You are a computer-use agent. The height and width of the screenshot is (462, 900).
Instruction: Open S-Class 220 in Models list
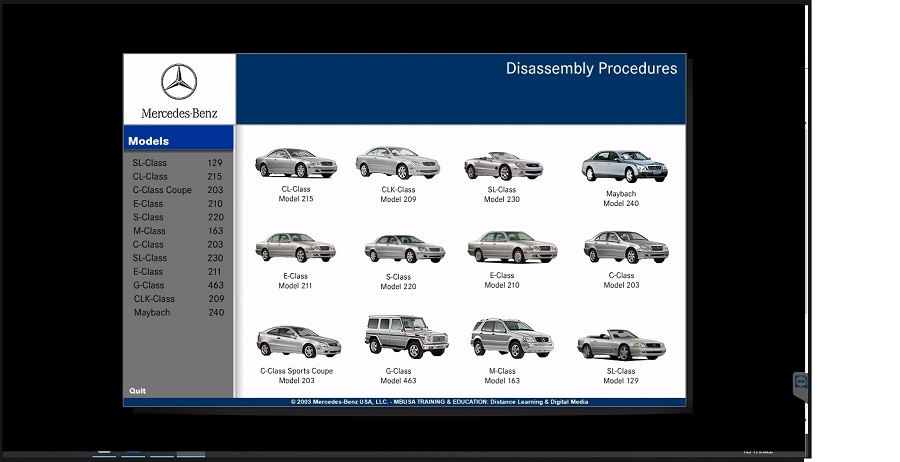(x=177, y=218)
